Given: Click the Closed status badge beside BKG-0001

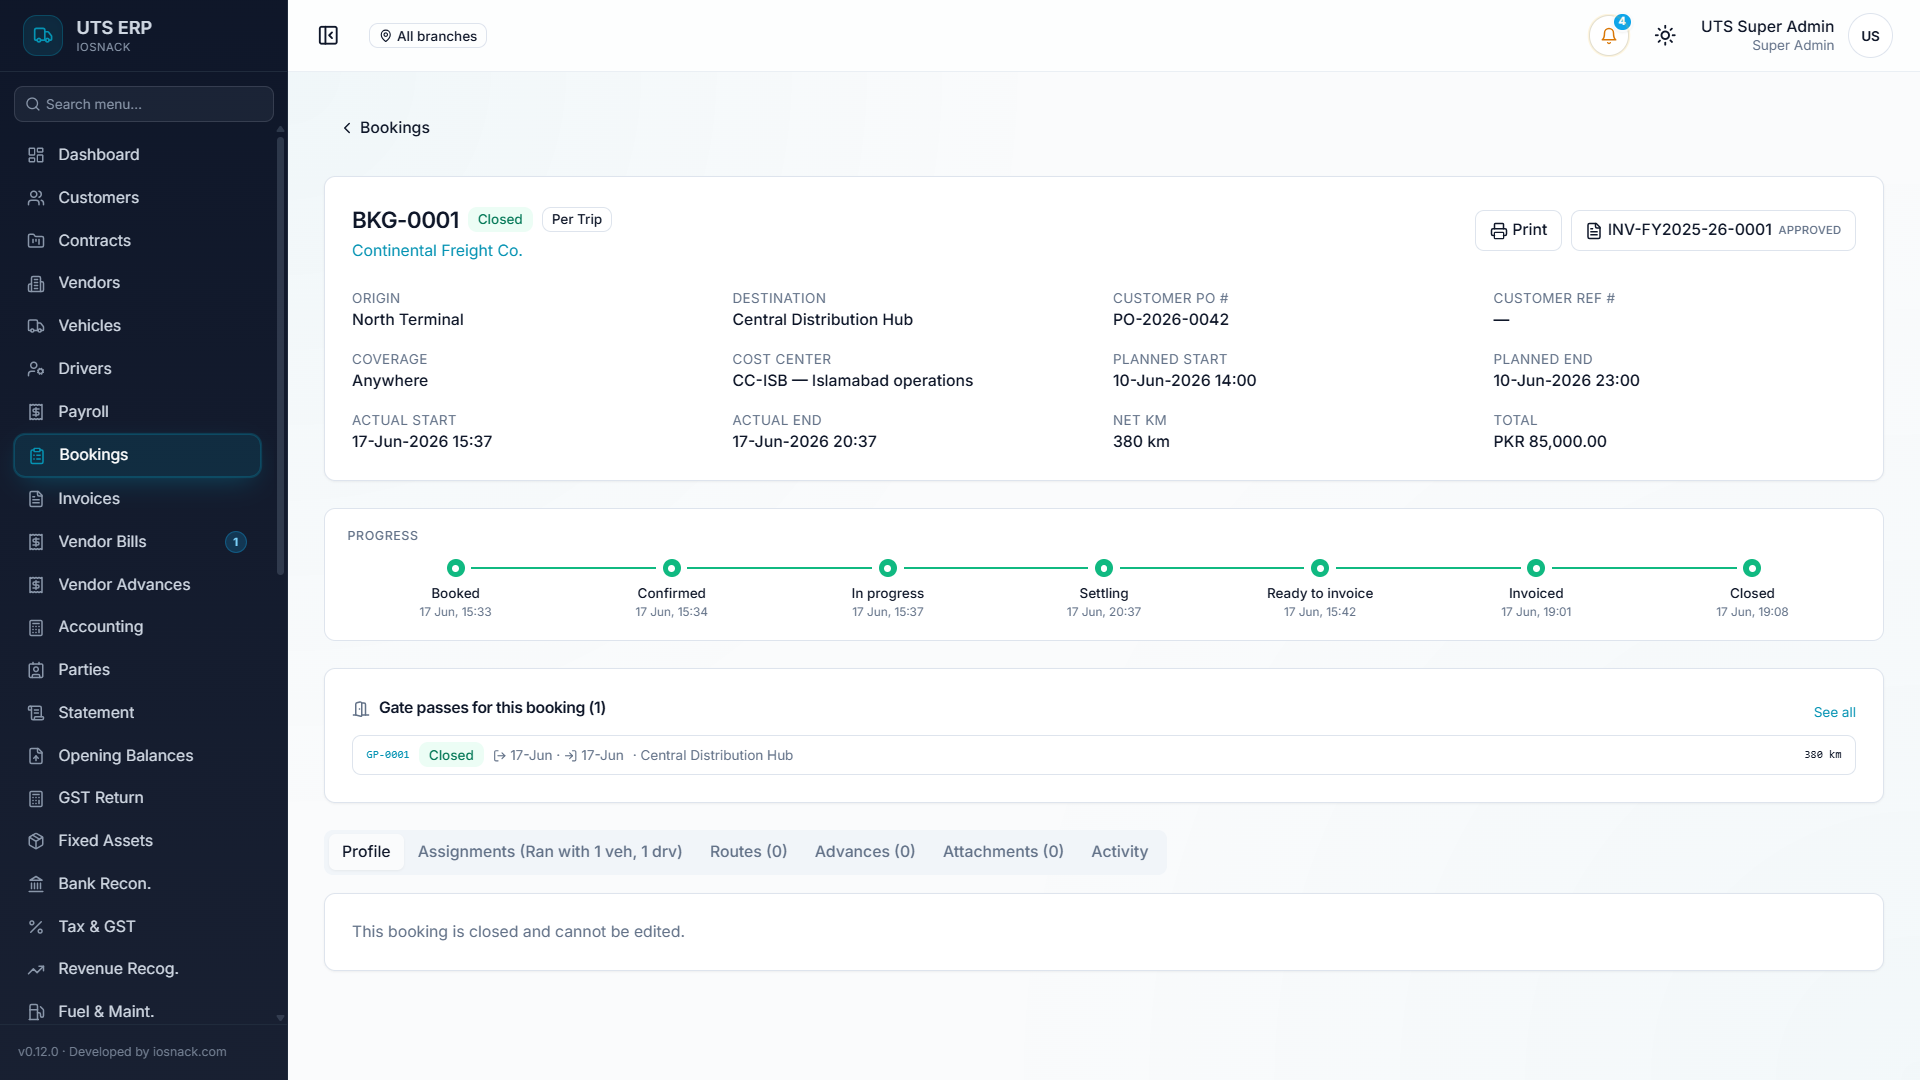Looking at the screenshot, I should (500, 220).
